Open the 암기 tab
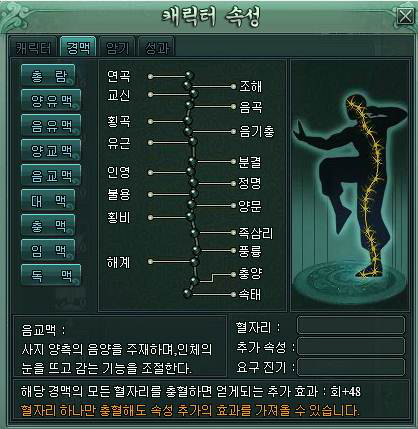The height and width of the screenshot is (429, 418). 117,47
